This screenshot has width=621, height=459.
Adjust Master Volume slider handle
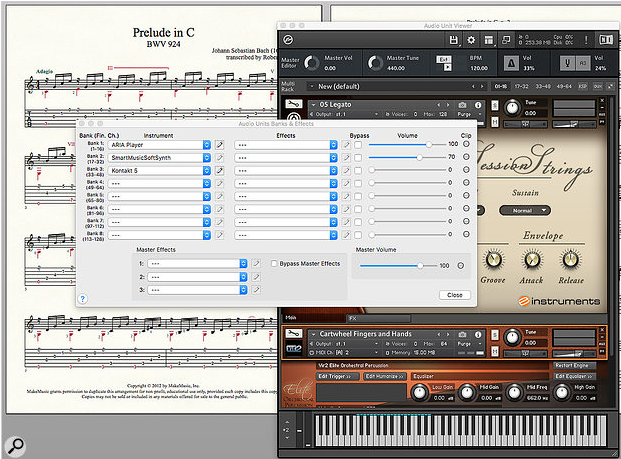(x=420, y=266)
